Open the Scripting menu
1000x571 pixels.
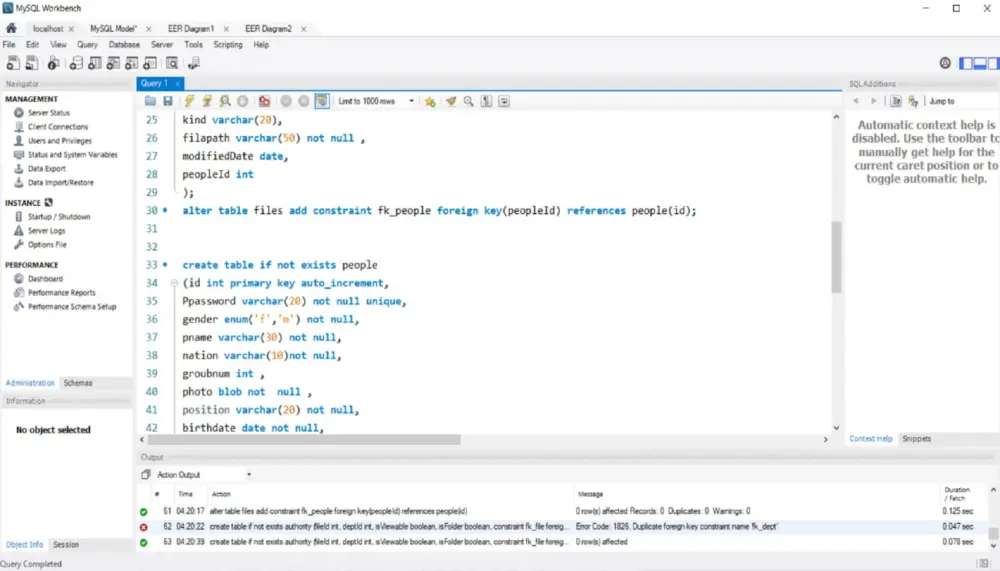click(228, 45)
